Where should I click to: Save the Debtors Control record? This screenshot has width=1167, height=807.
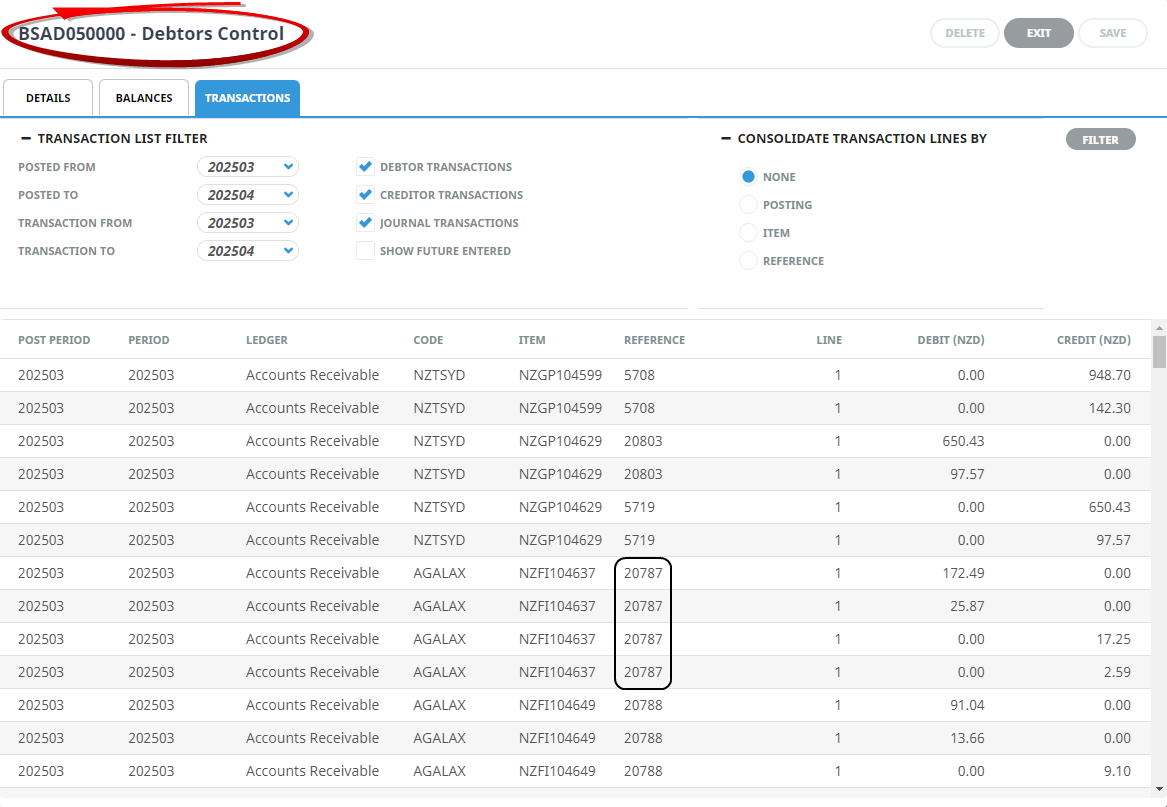(1112, 32)
